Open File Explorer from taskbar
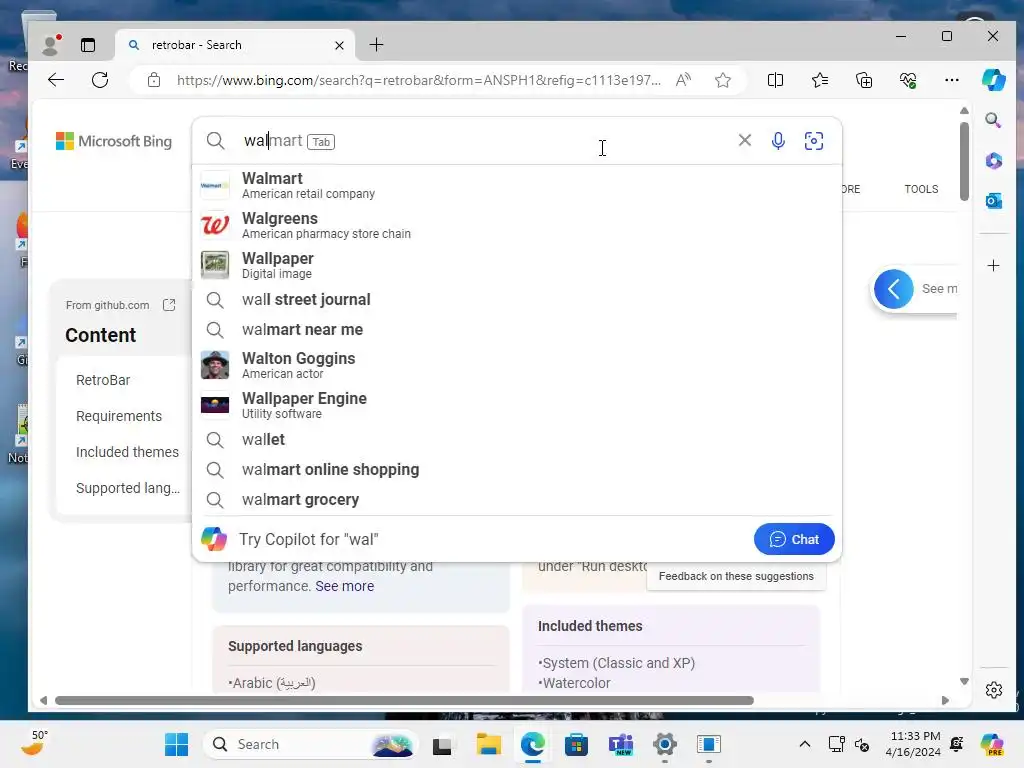The width and height of the screenshot is (1024, 768). 488,744
